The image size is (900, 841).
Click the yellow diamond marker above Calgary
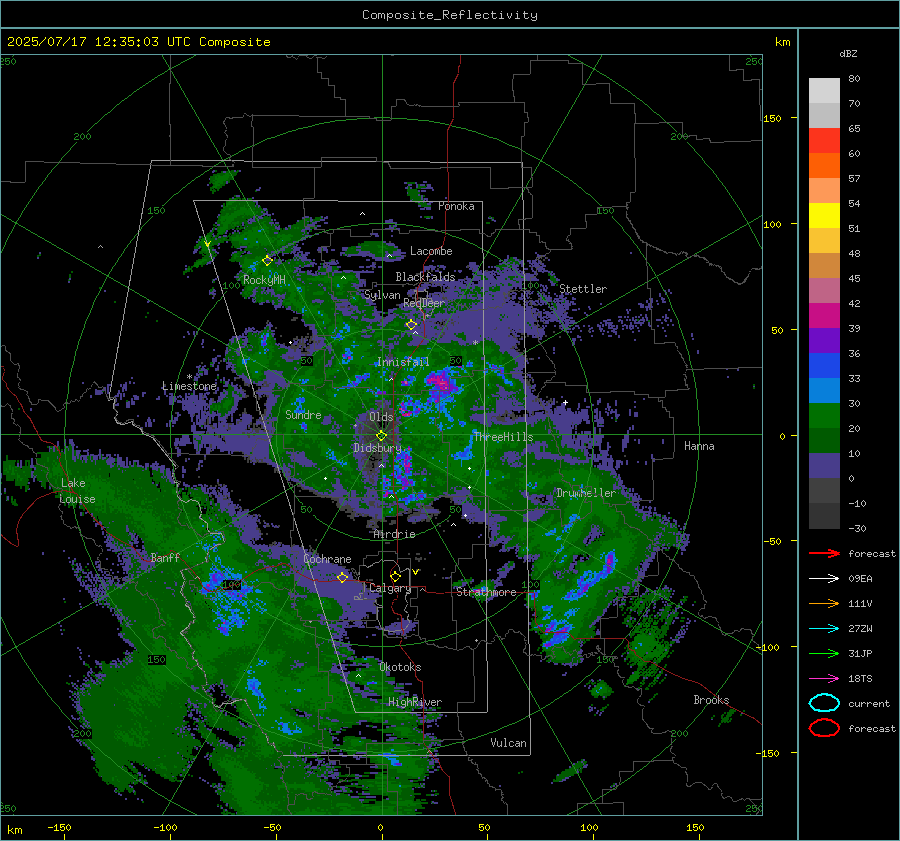395,576
